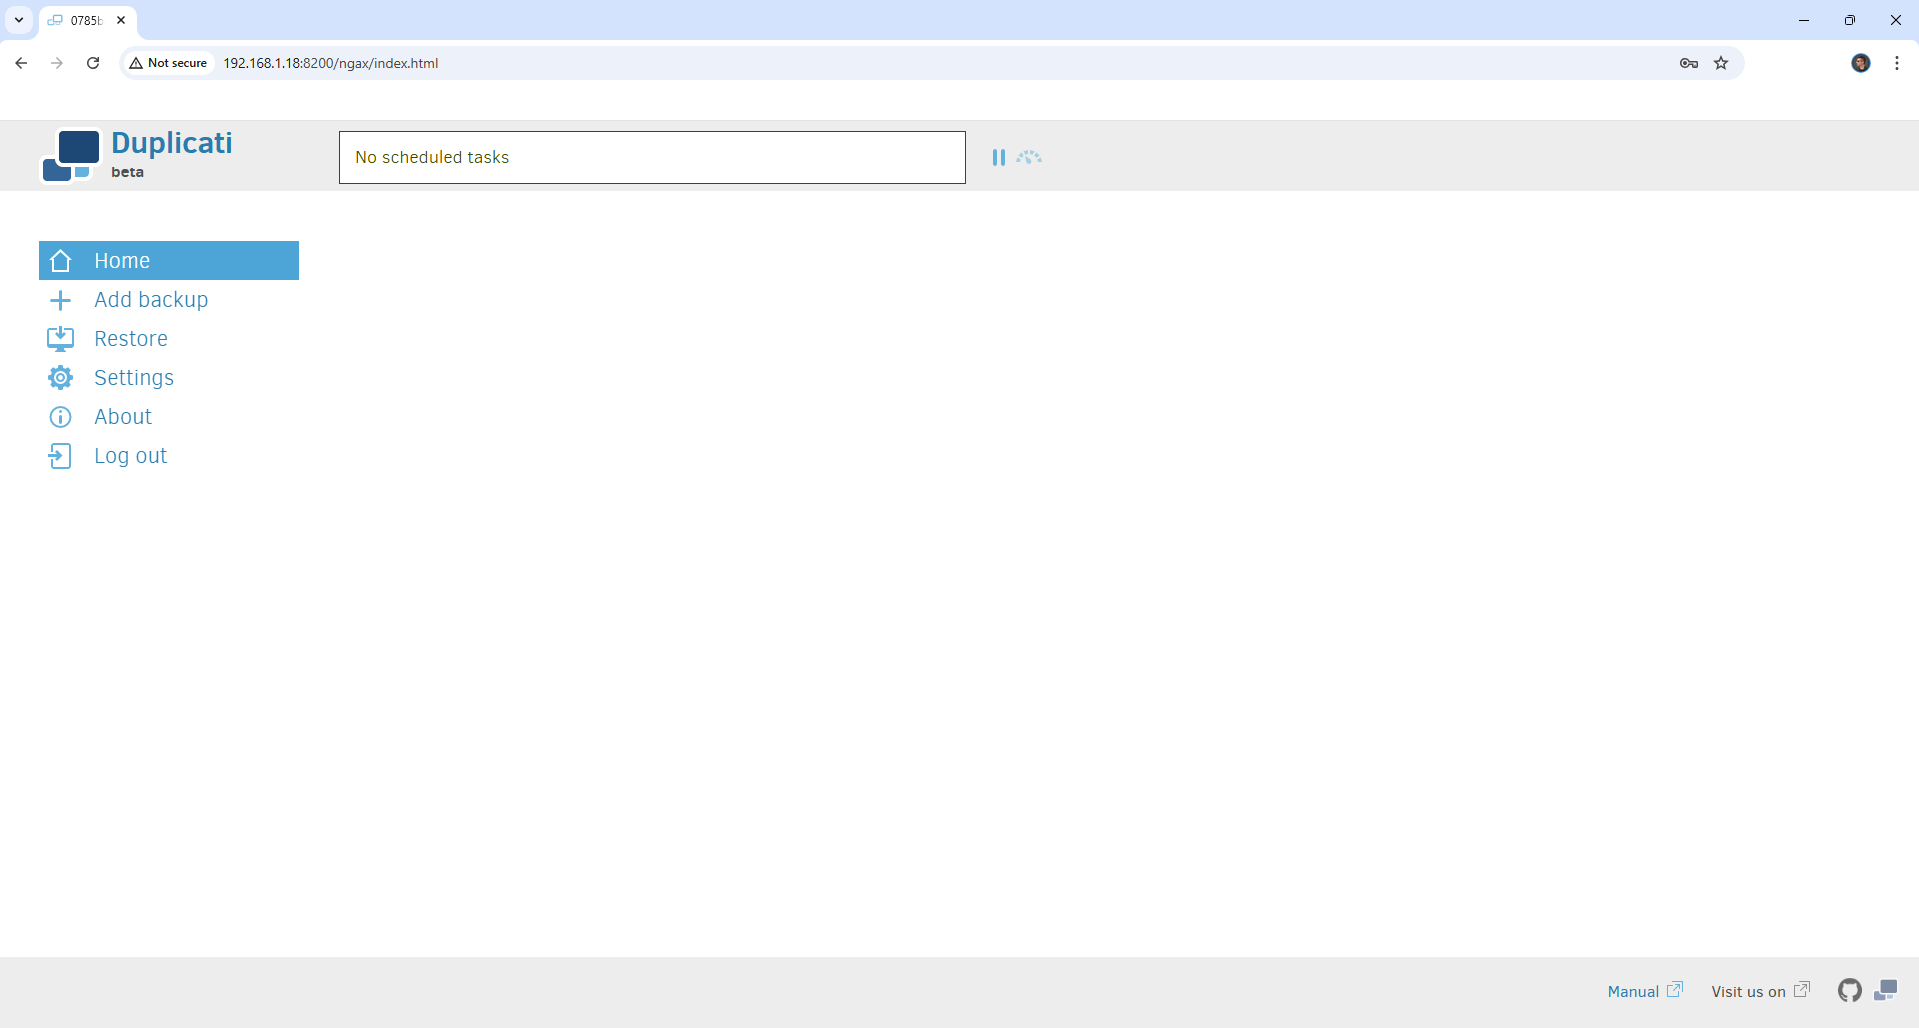1919x1028 pixels.
Task: Reload the page with refresh icon
Action: pyautogui.click(x=93, y=63)
